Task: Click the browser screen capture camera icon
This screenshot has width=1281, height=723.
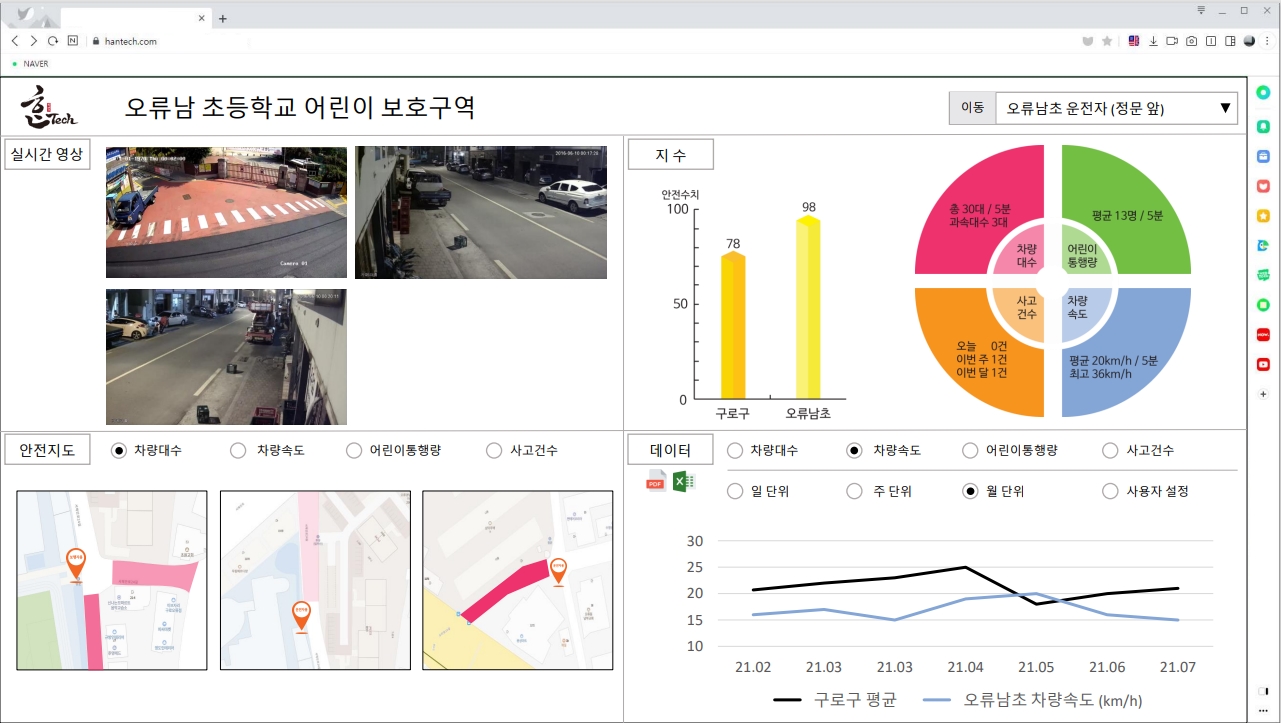Action: [x=1191, y=41]
